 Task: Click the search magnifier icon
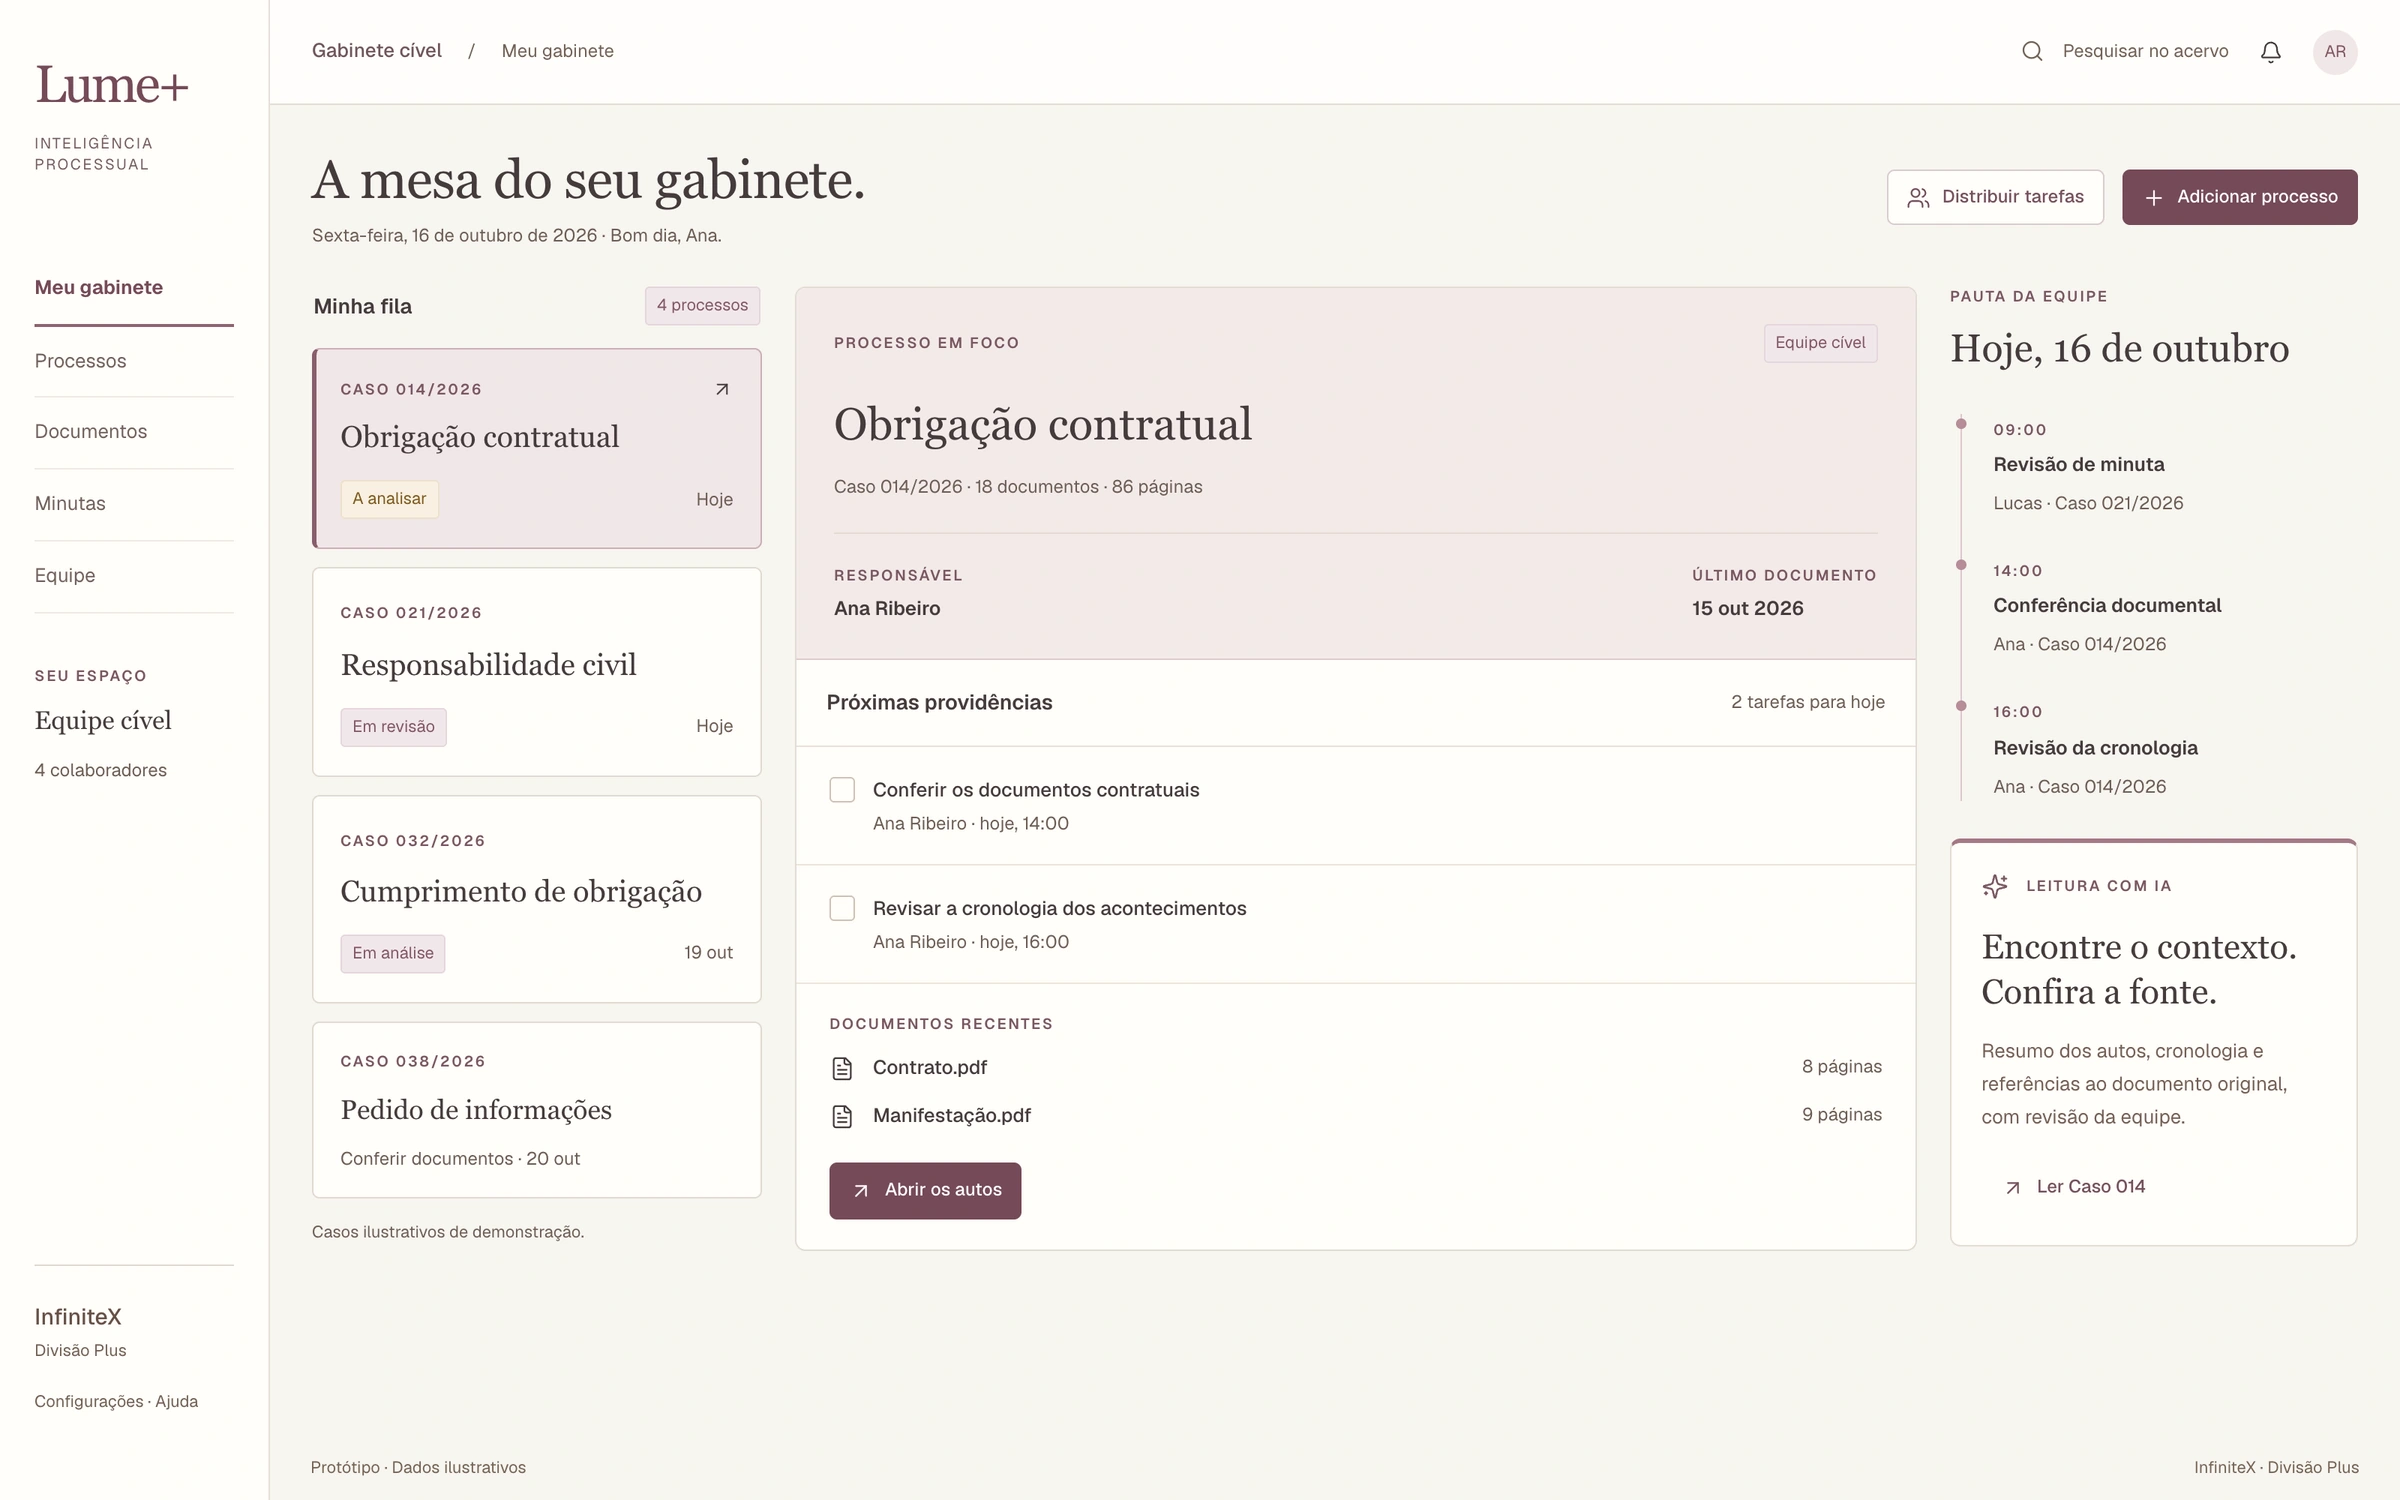coord(2031,51)
